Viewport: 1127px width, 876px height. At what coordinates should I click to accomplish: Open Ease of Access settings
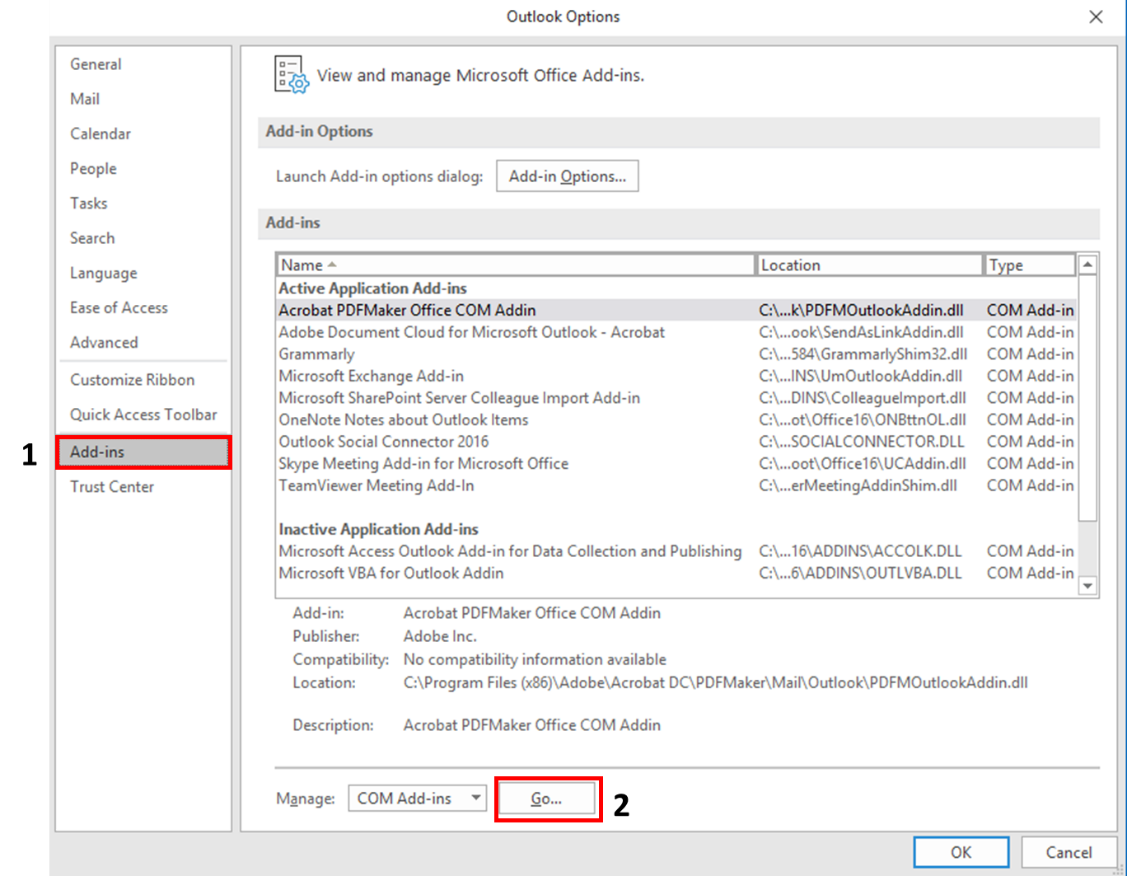119,308
